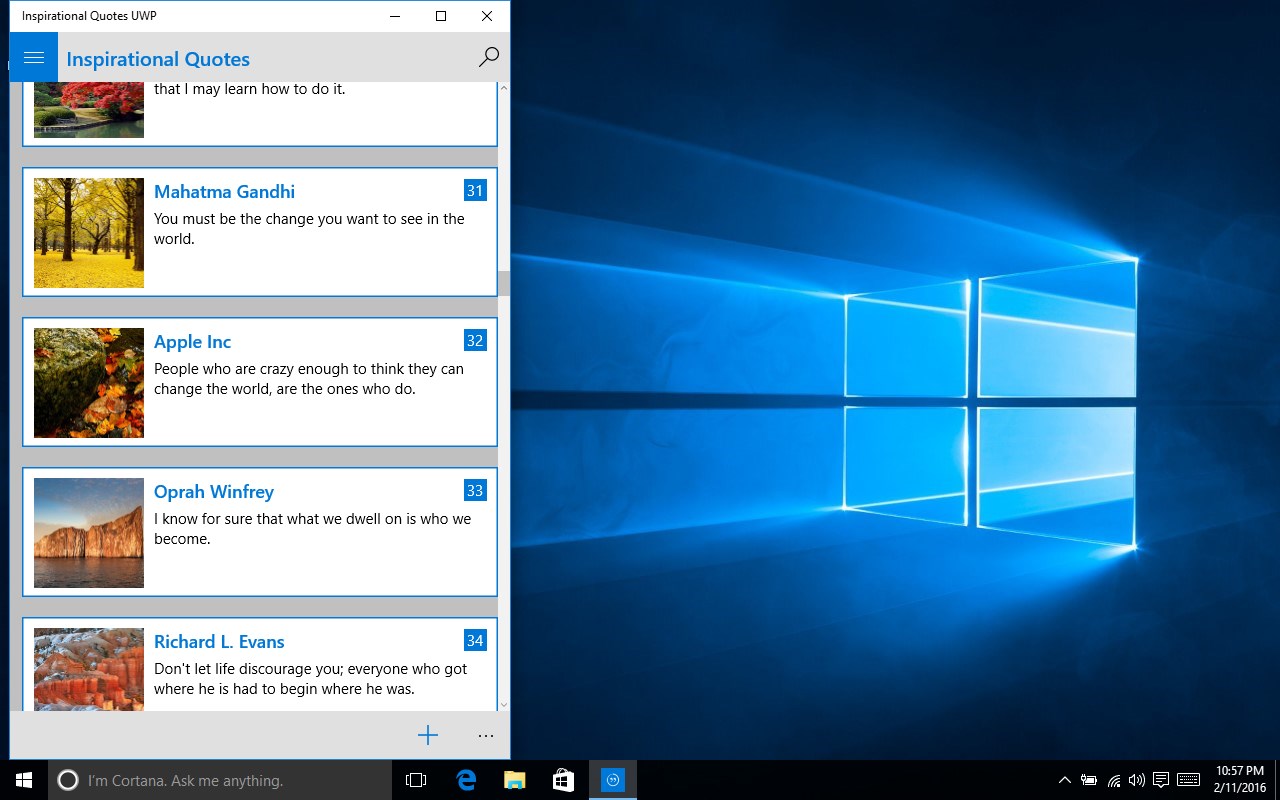The height and width of the screenshot is (800, 1280).
Task: Open the Mahatma Gandhi quote
Action: click(260, 231)
